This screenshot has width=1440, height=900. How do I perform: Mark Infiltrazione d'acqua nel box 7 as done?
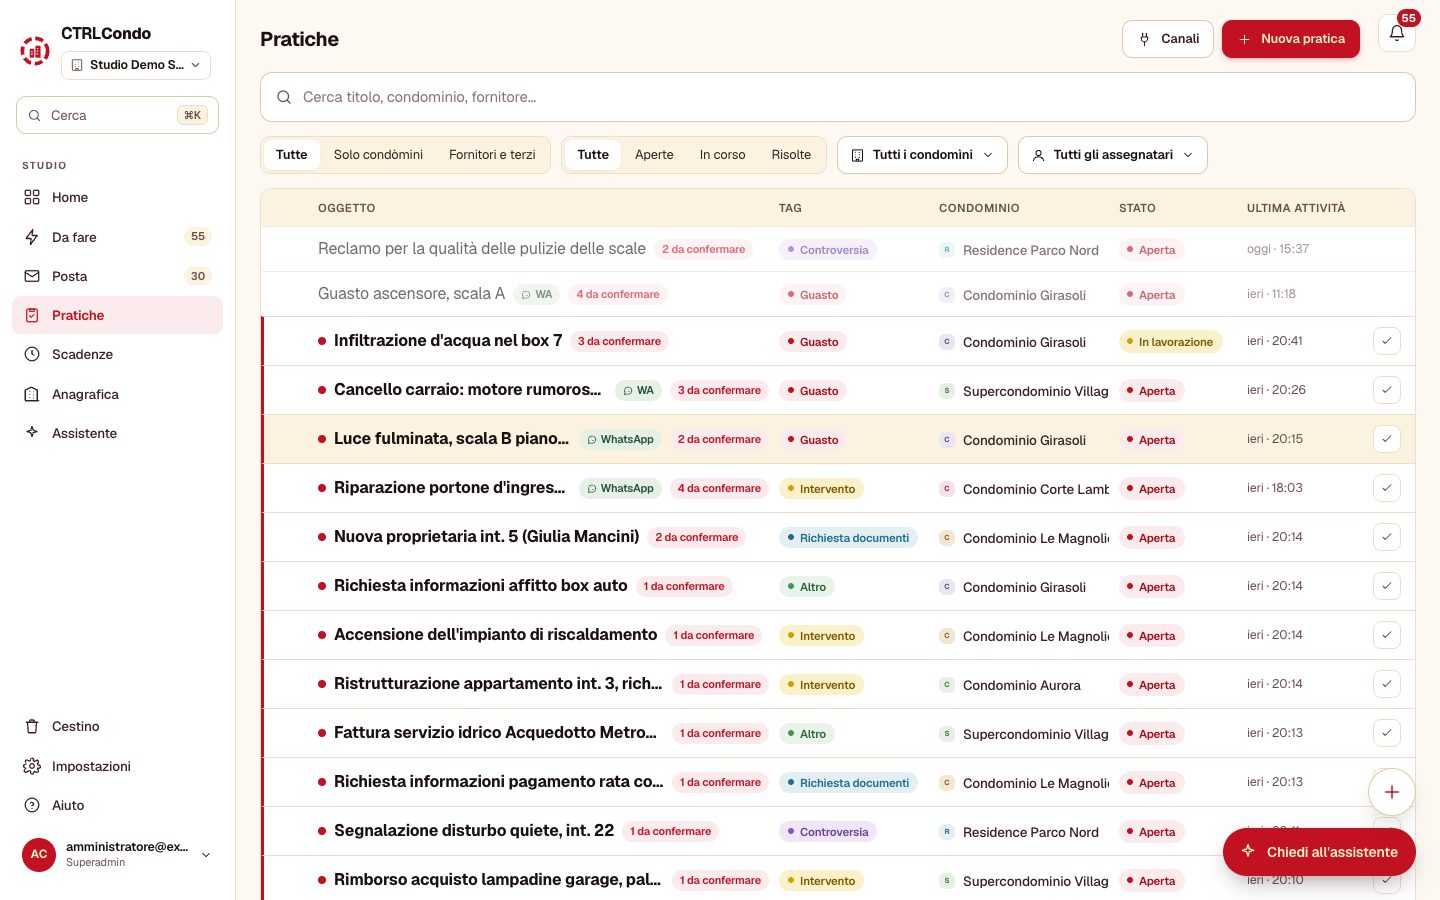pos(1387,341)
